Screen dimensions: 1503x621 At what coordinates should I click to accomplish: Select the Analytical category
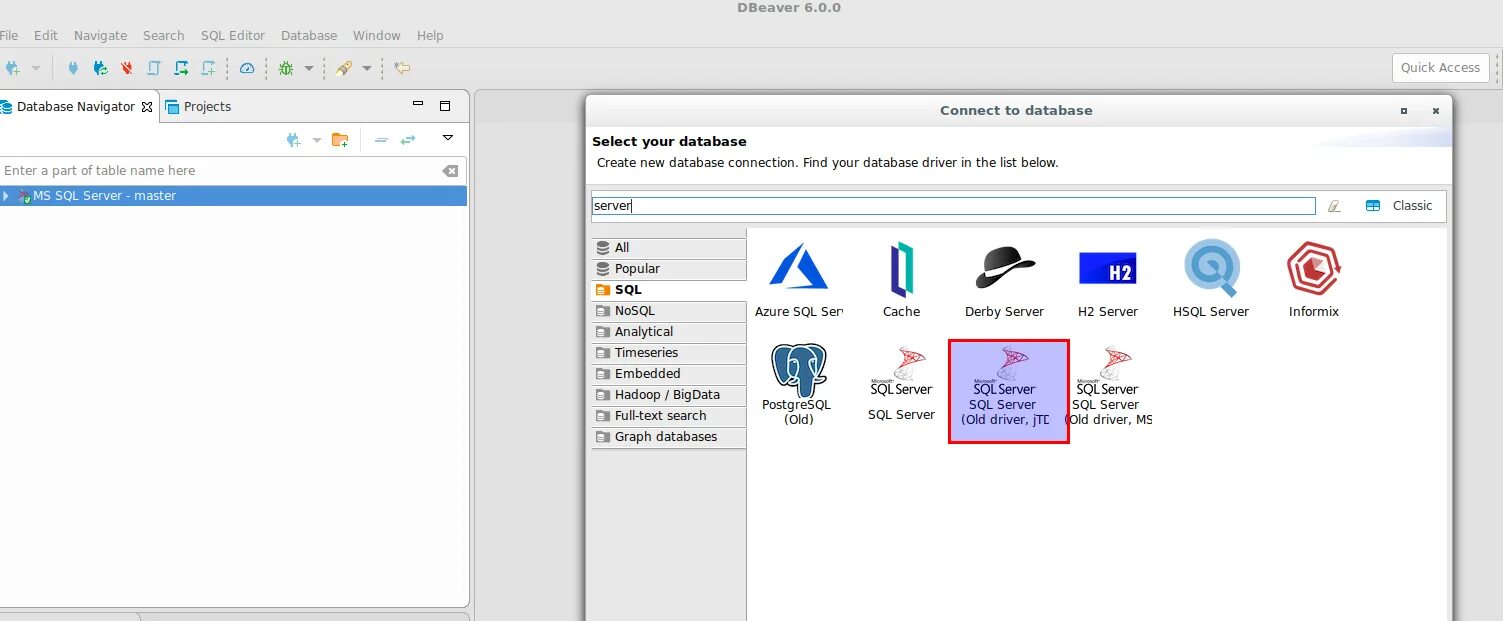tap(669, 332)
